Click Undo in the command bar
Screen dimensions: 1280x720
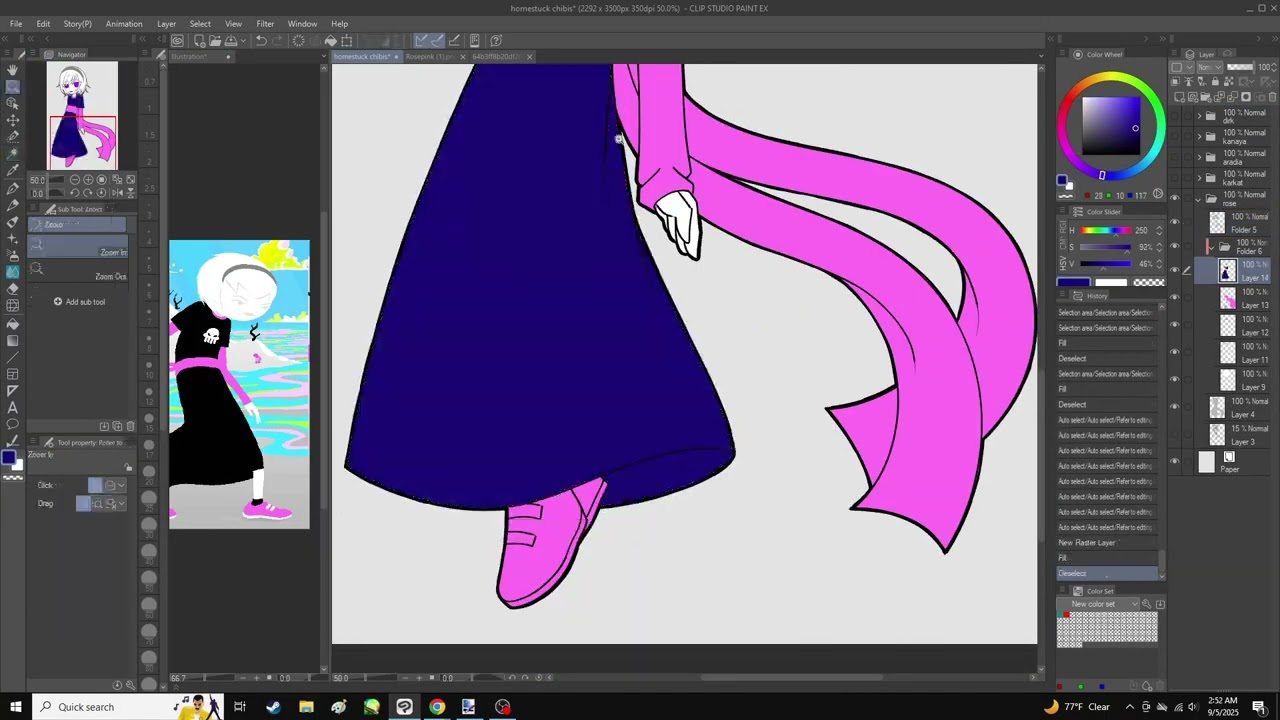(x=261, y=40)
